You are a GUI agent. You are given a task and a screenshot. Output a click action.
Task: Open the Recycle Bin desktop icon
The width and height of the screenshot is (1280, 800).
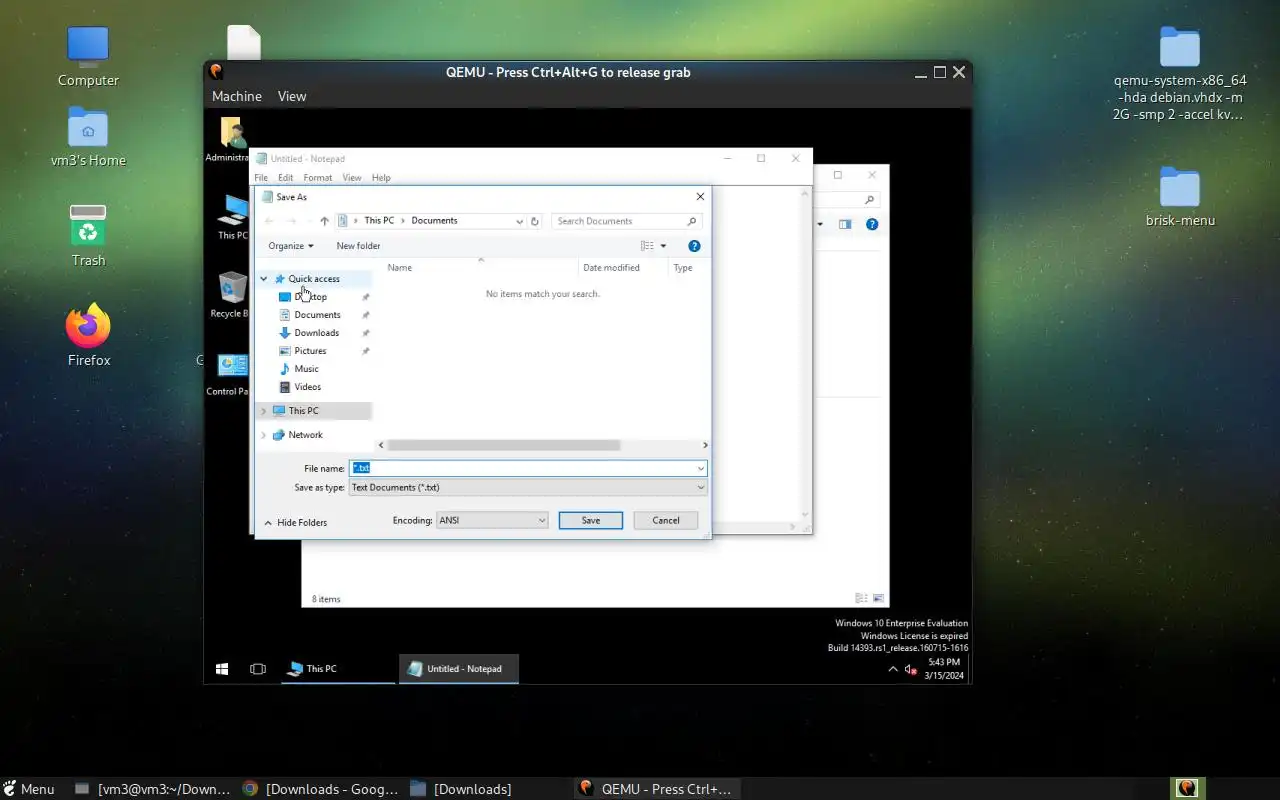[232, 295]
